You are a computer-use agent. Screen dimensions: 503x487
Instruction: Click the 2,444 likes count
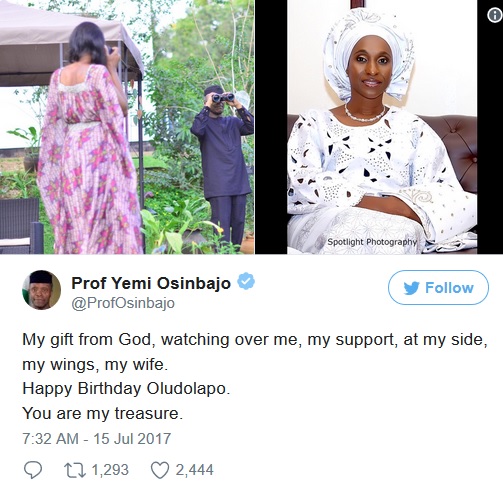194,470
